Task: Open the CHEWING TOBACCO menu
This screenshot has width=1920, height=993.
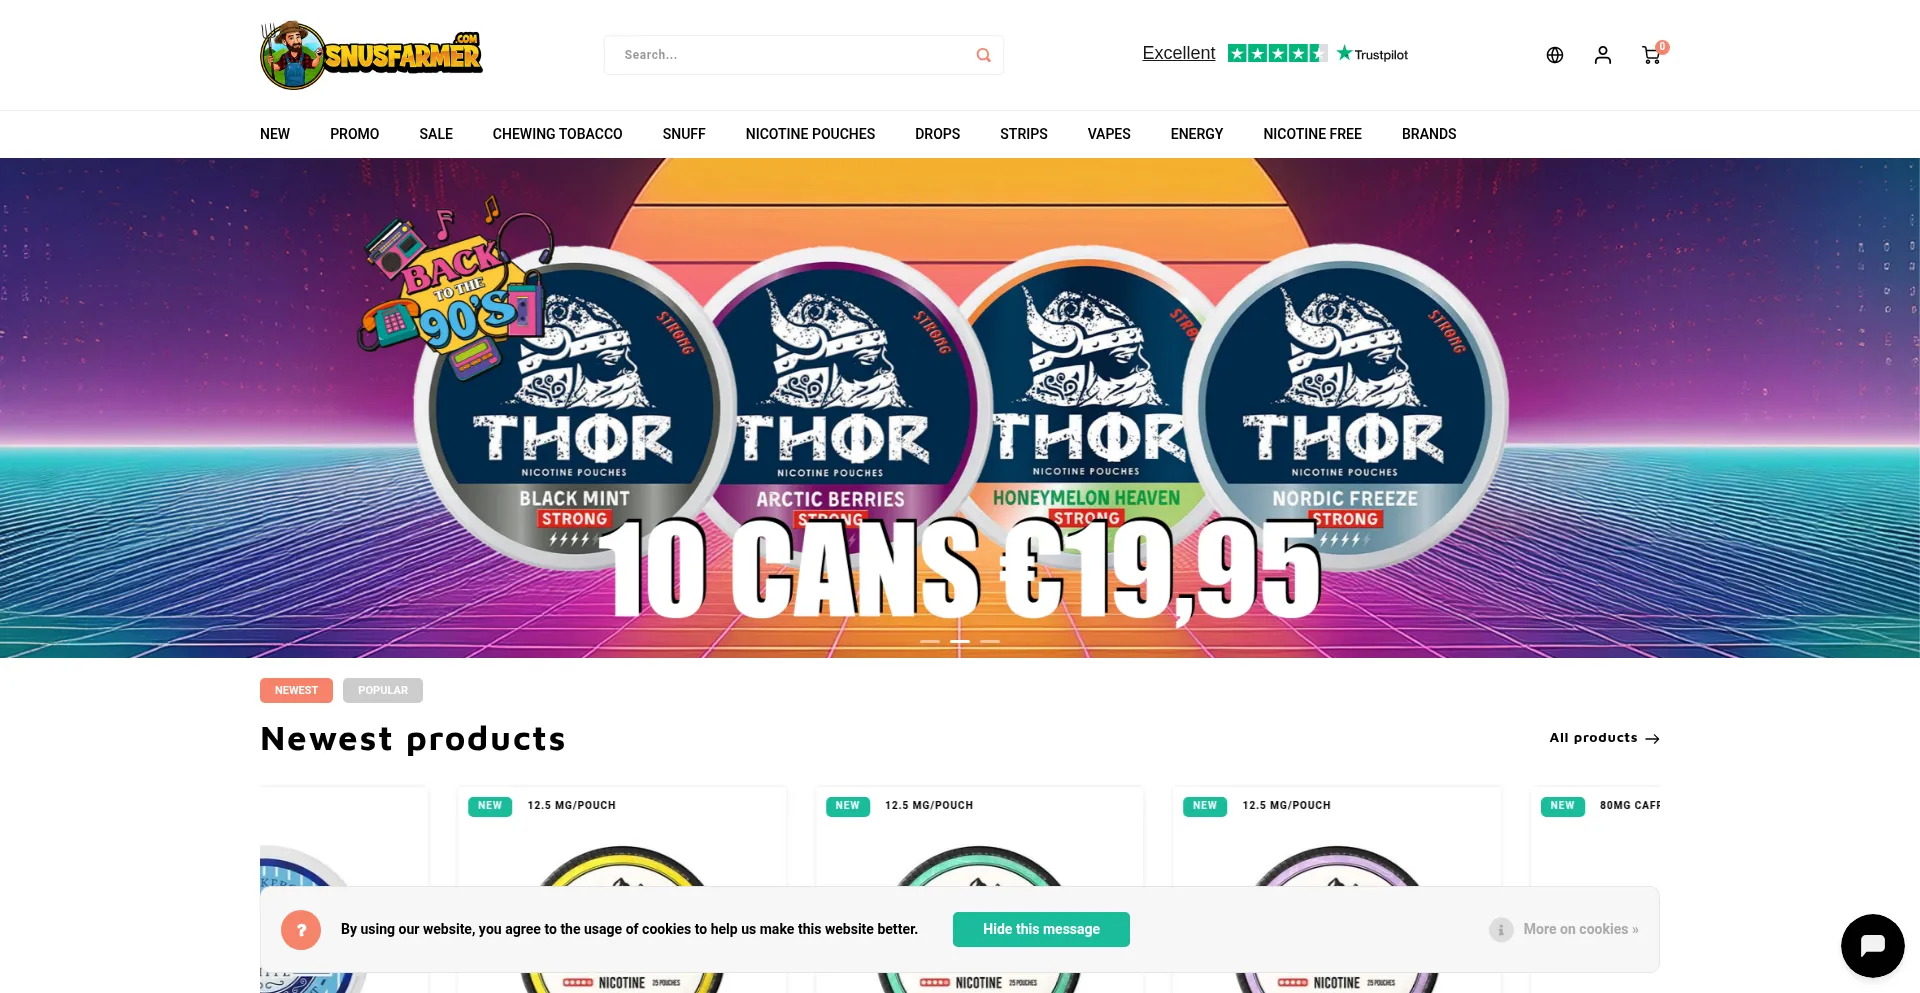Action: [x=557, y=134]
